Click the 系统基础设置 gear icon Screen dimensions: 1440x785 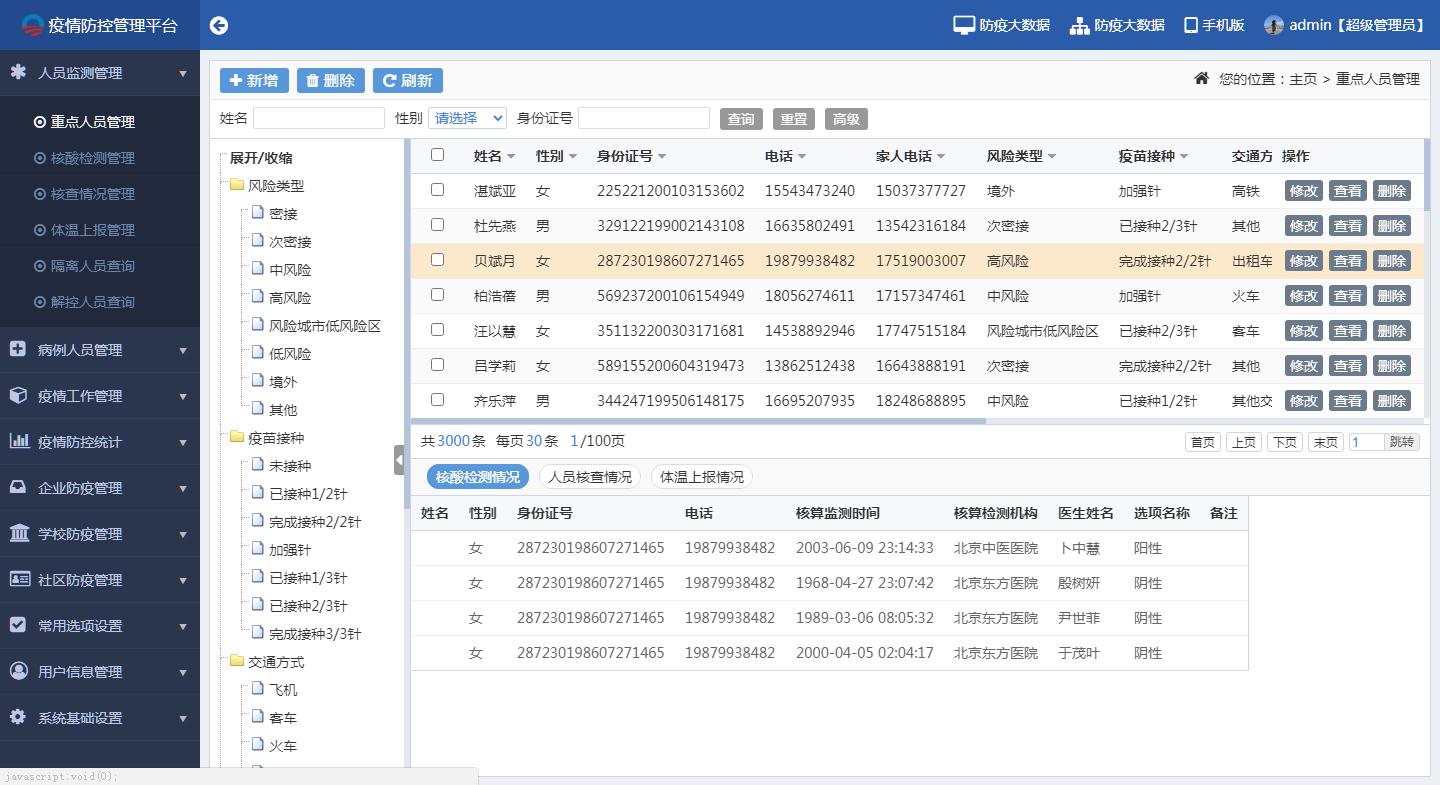coord(18,717)
